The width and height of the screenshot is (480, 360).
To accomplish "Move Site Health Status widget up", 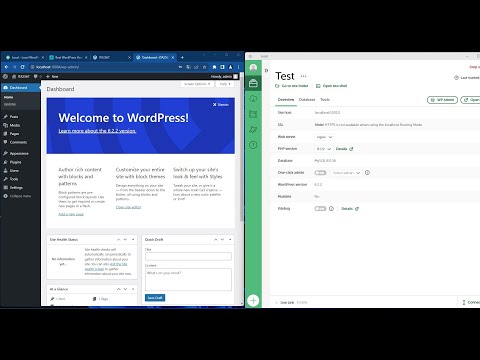I will pos(118,240).
